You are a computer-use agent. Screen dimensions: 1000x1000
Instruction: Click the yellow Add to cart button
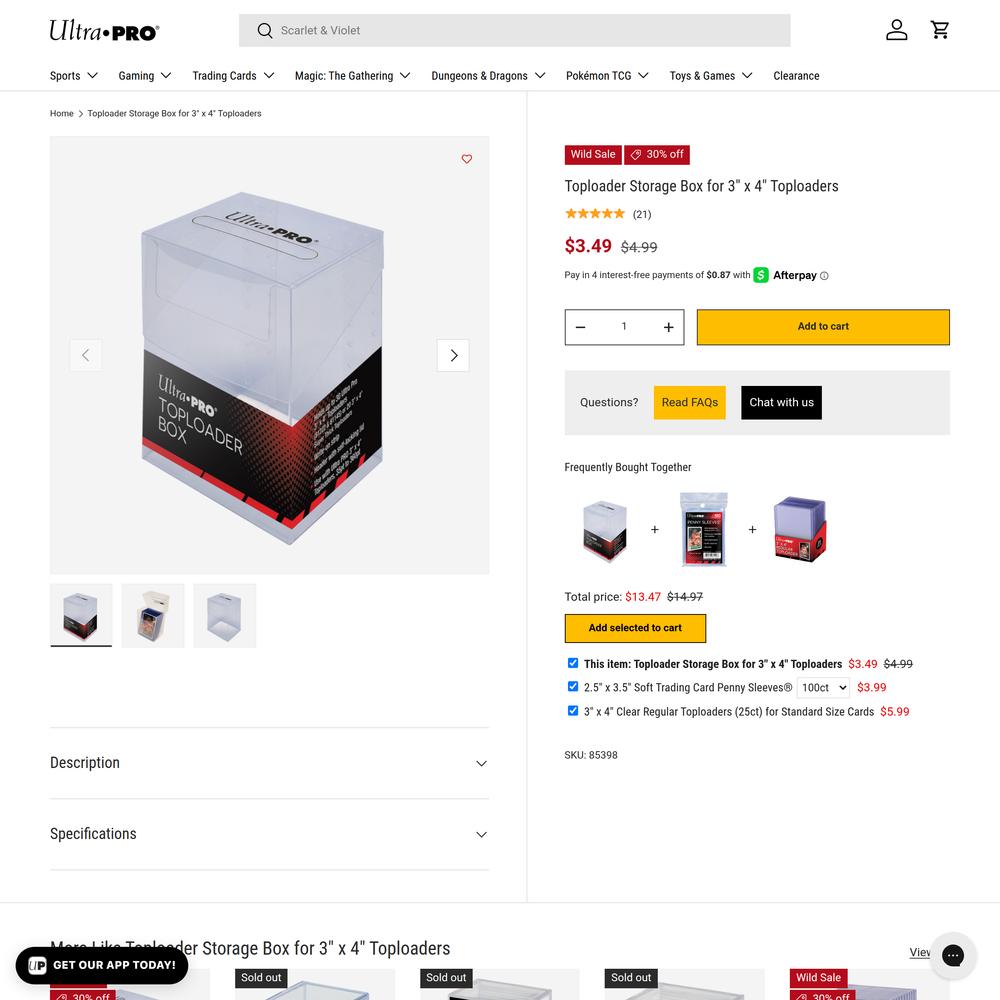(x=823, y=327)
